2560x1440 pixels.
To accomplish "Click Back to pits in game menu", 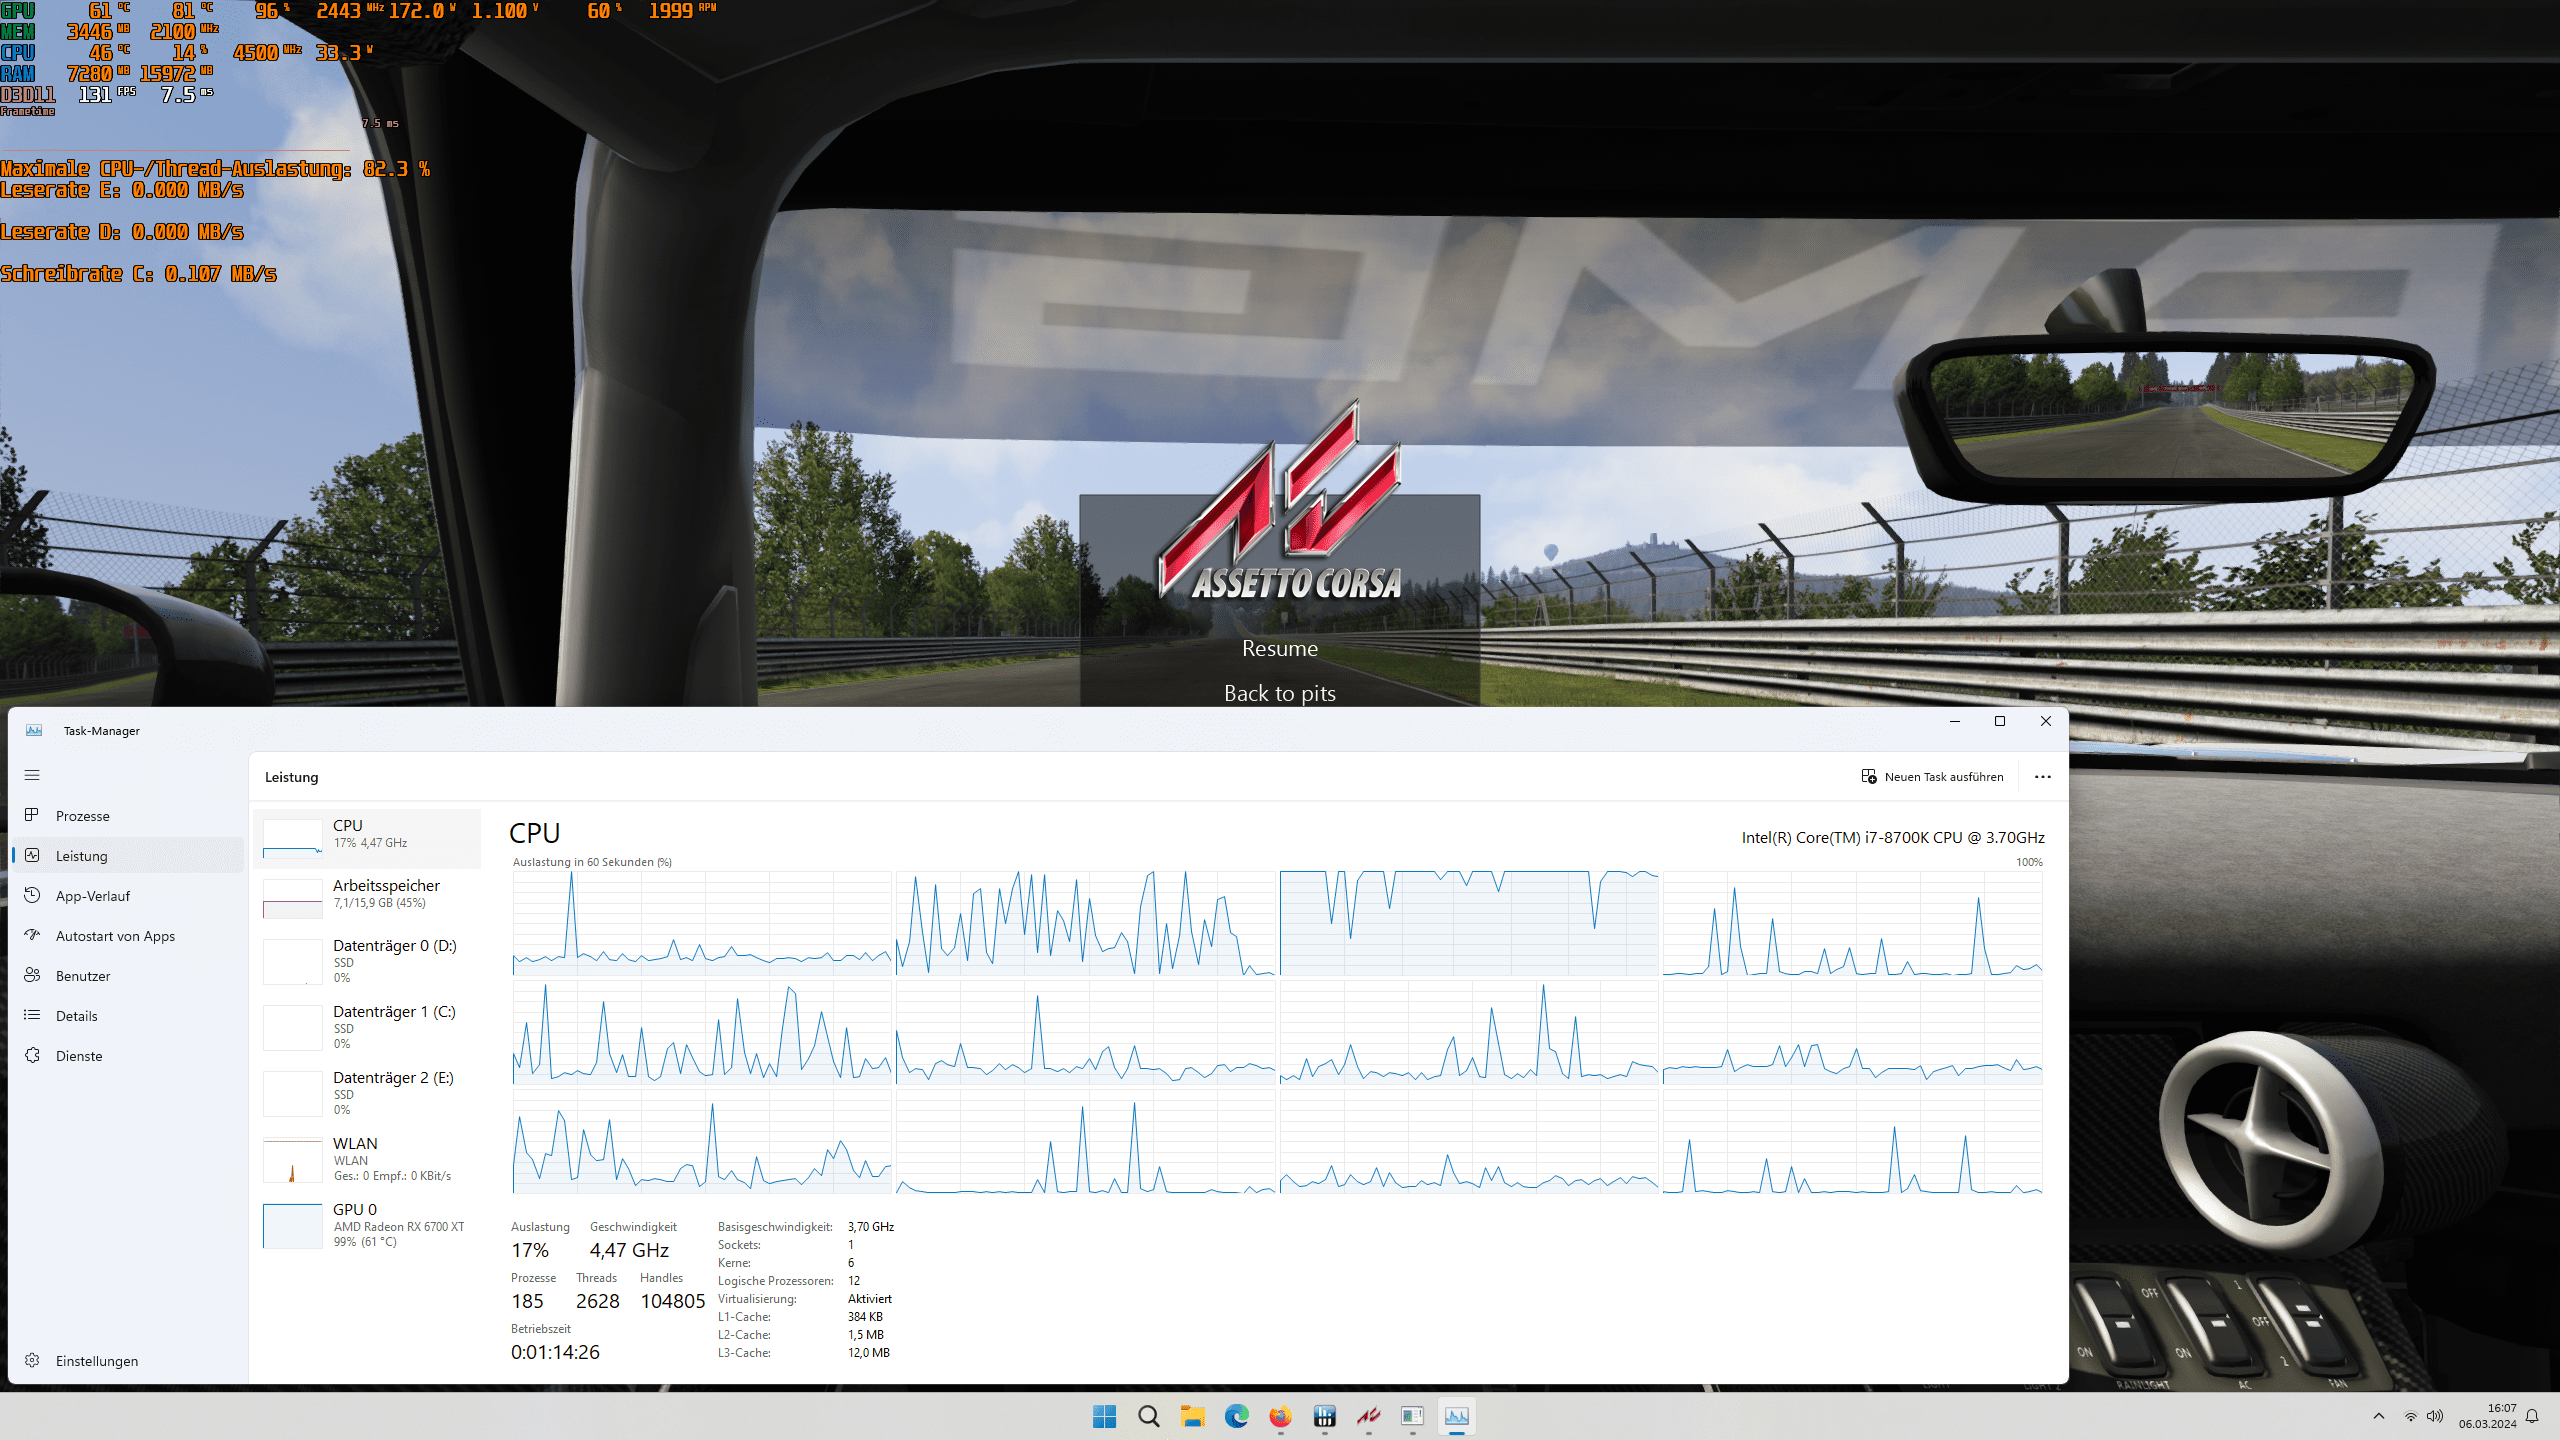I will point(1280,693).
